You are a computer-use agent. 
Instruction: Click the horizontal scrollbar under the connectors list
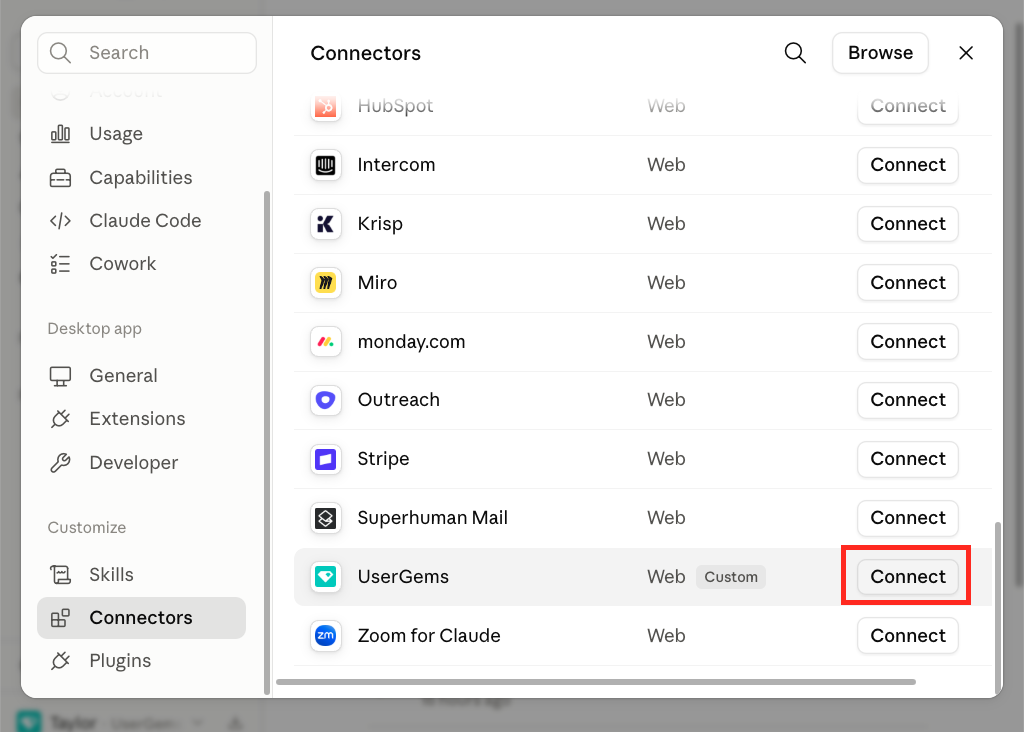click(x=596, y=682)
